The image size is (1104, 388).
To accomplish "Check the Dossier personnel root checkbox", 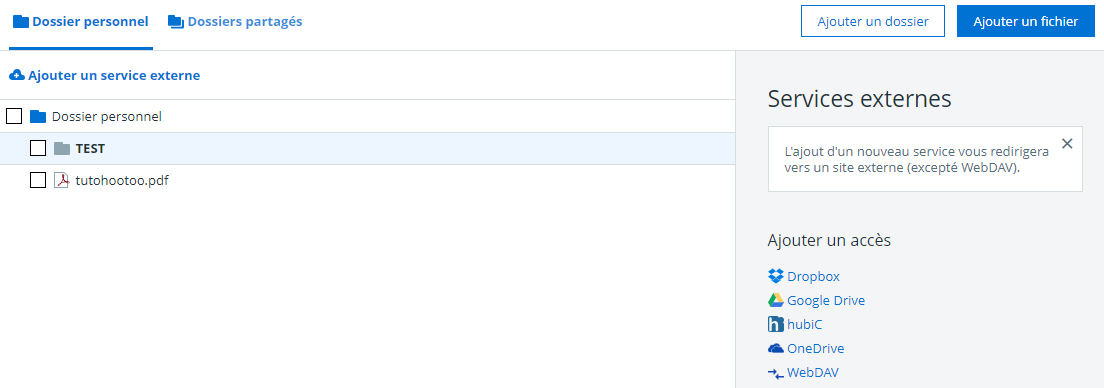I will pos(13,116).
